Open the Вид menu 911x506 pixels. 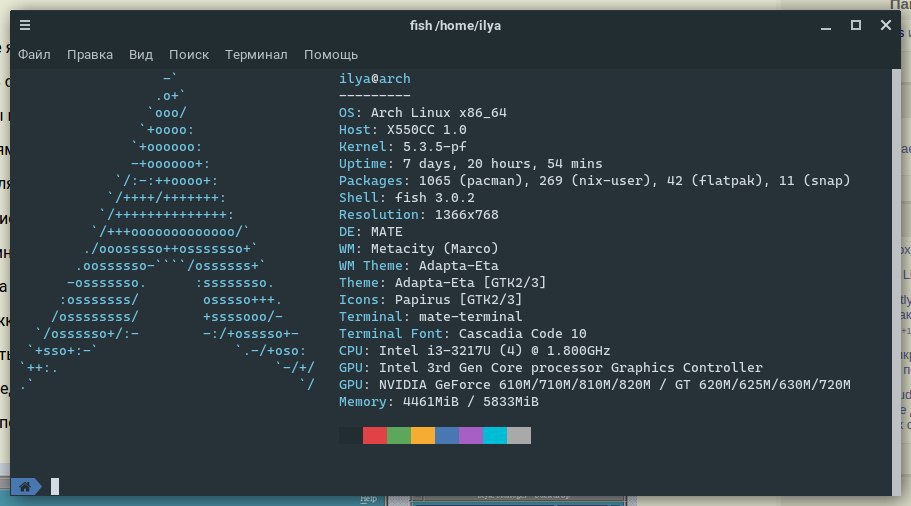(141, 55)
